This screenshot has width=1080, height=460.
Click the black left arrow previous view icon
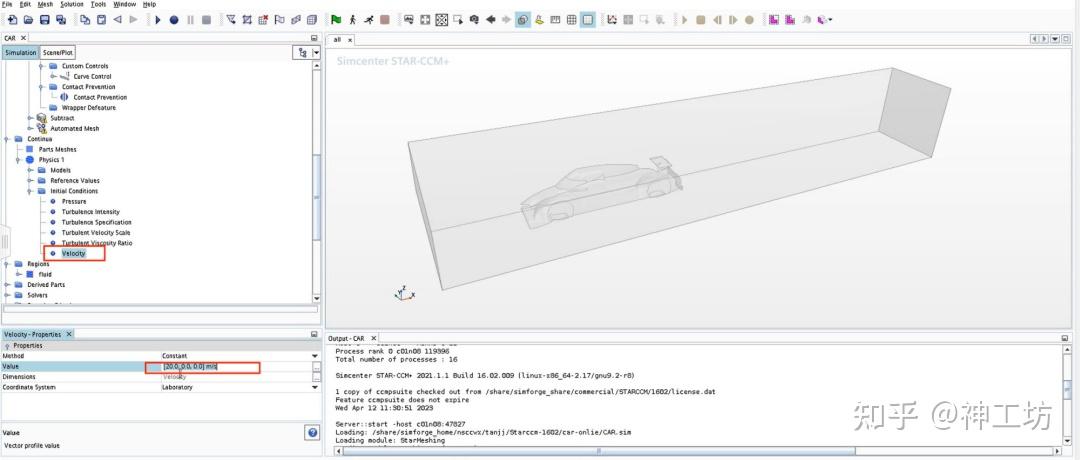(x=490, y=20)
